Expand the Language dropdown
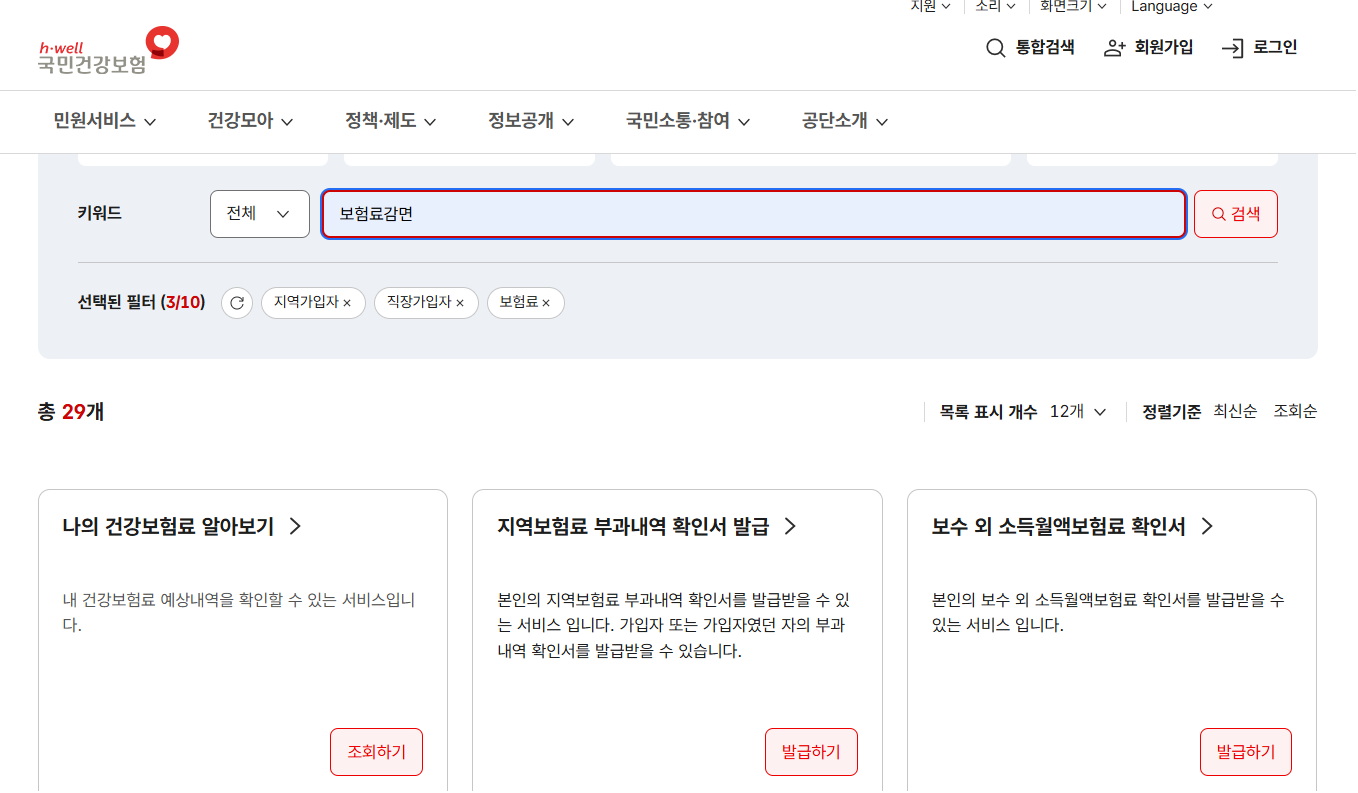 [1169, 7]
